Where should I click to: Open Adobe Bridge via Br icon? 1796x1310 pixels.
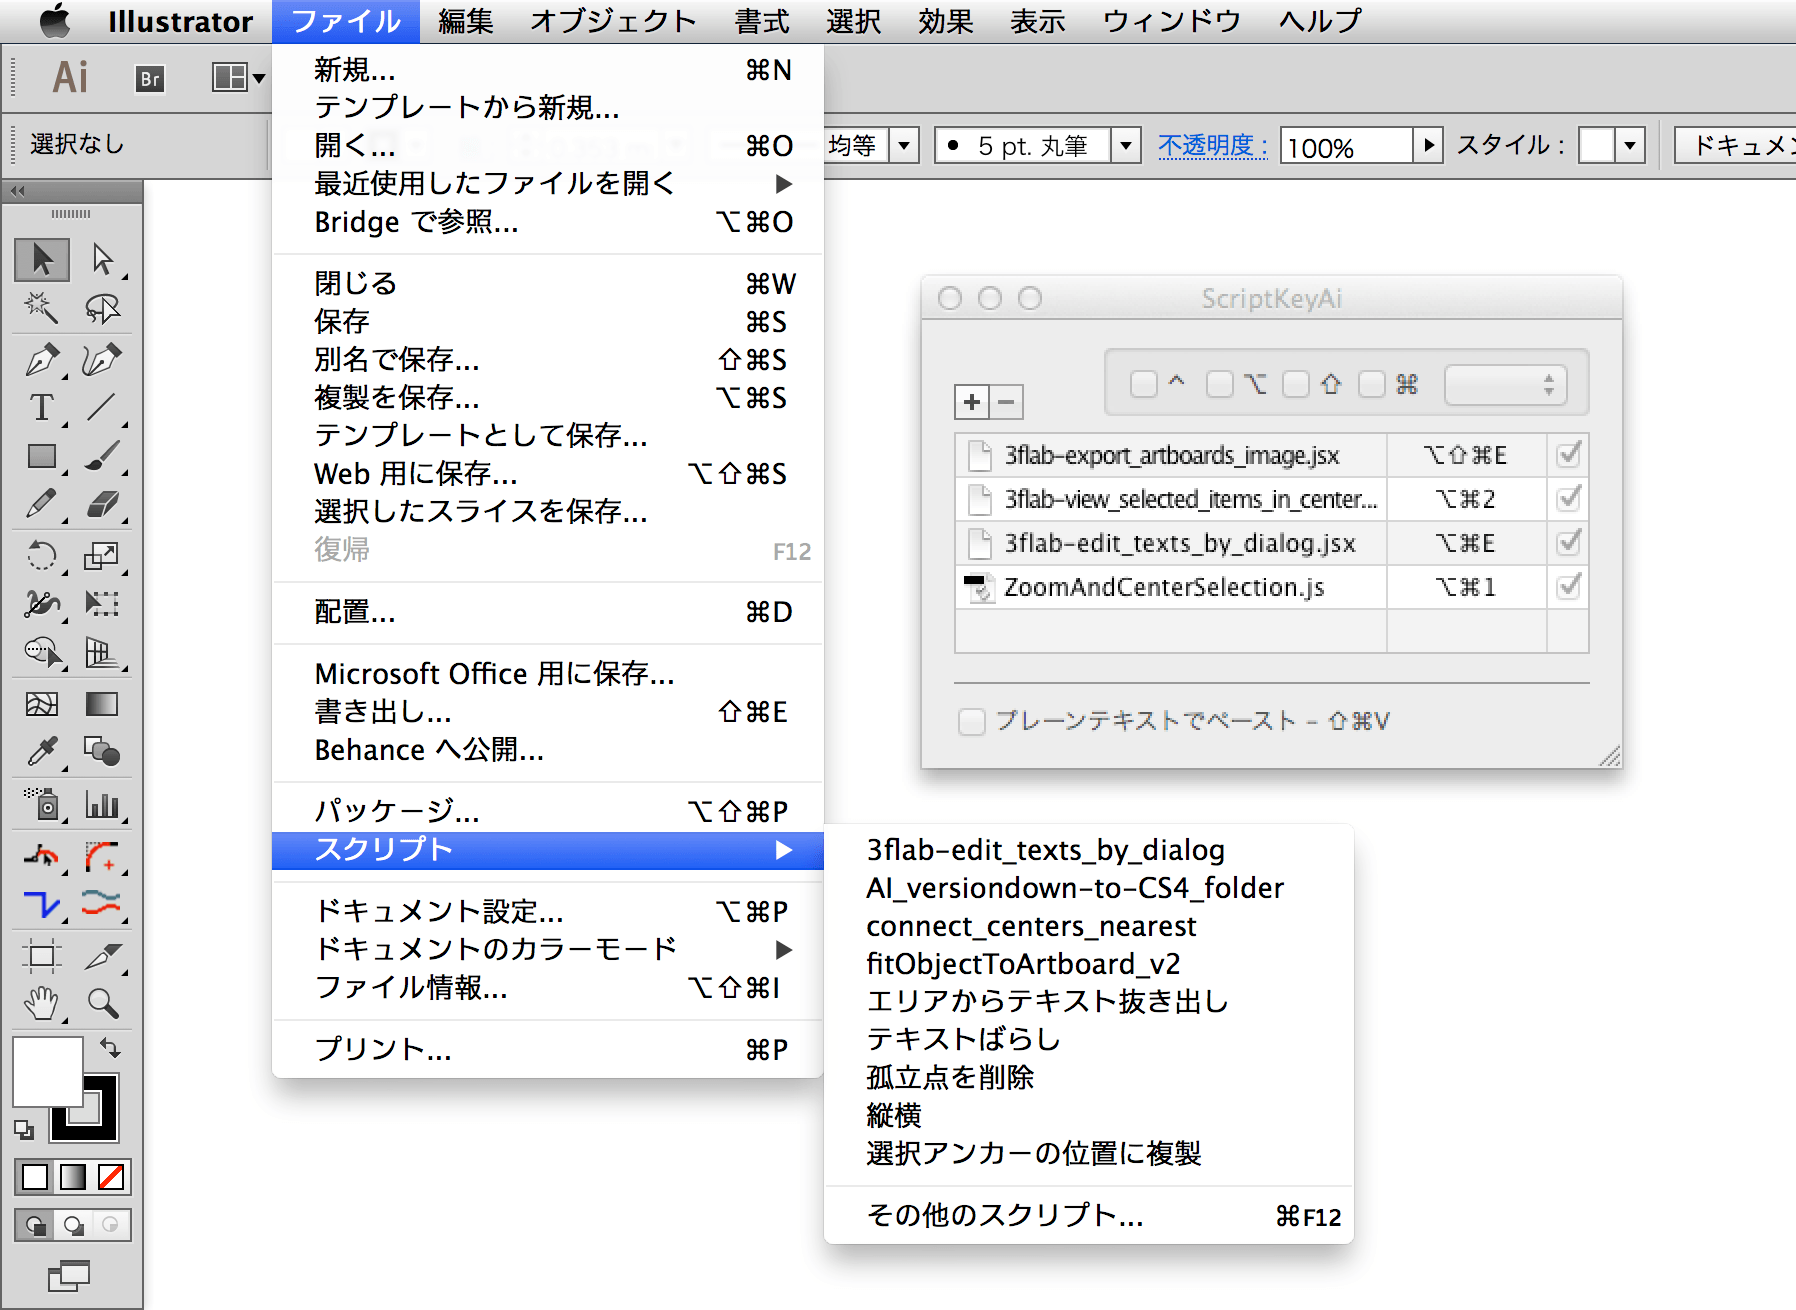(150, 78)
